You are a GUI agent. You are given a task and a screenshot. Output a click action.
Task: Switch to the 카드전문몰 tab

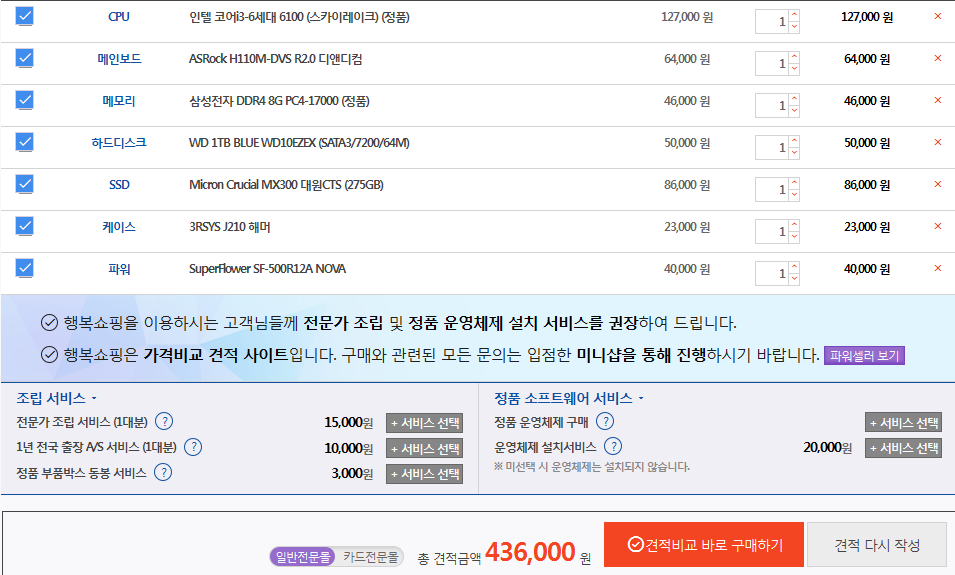click(371, 557)
